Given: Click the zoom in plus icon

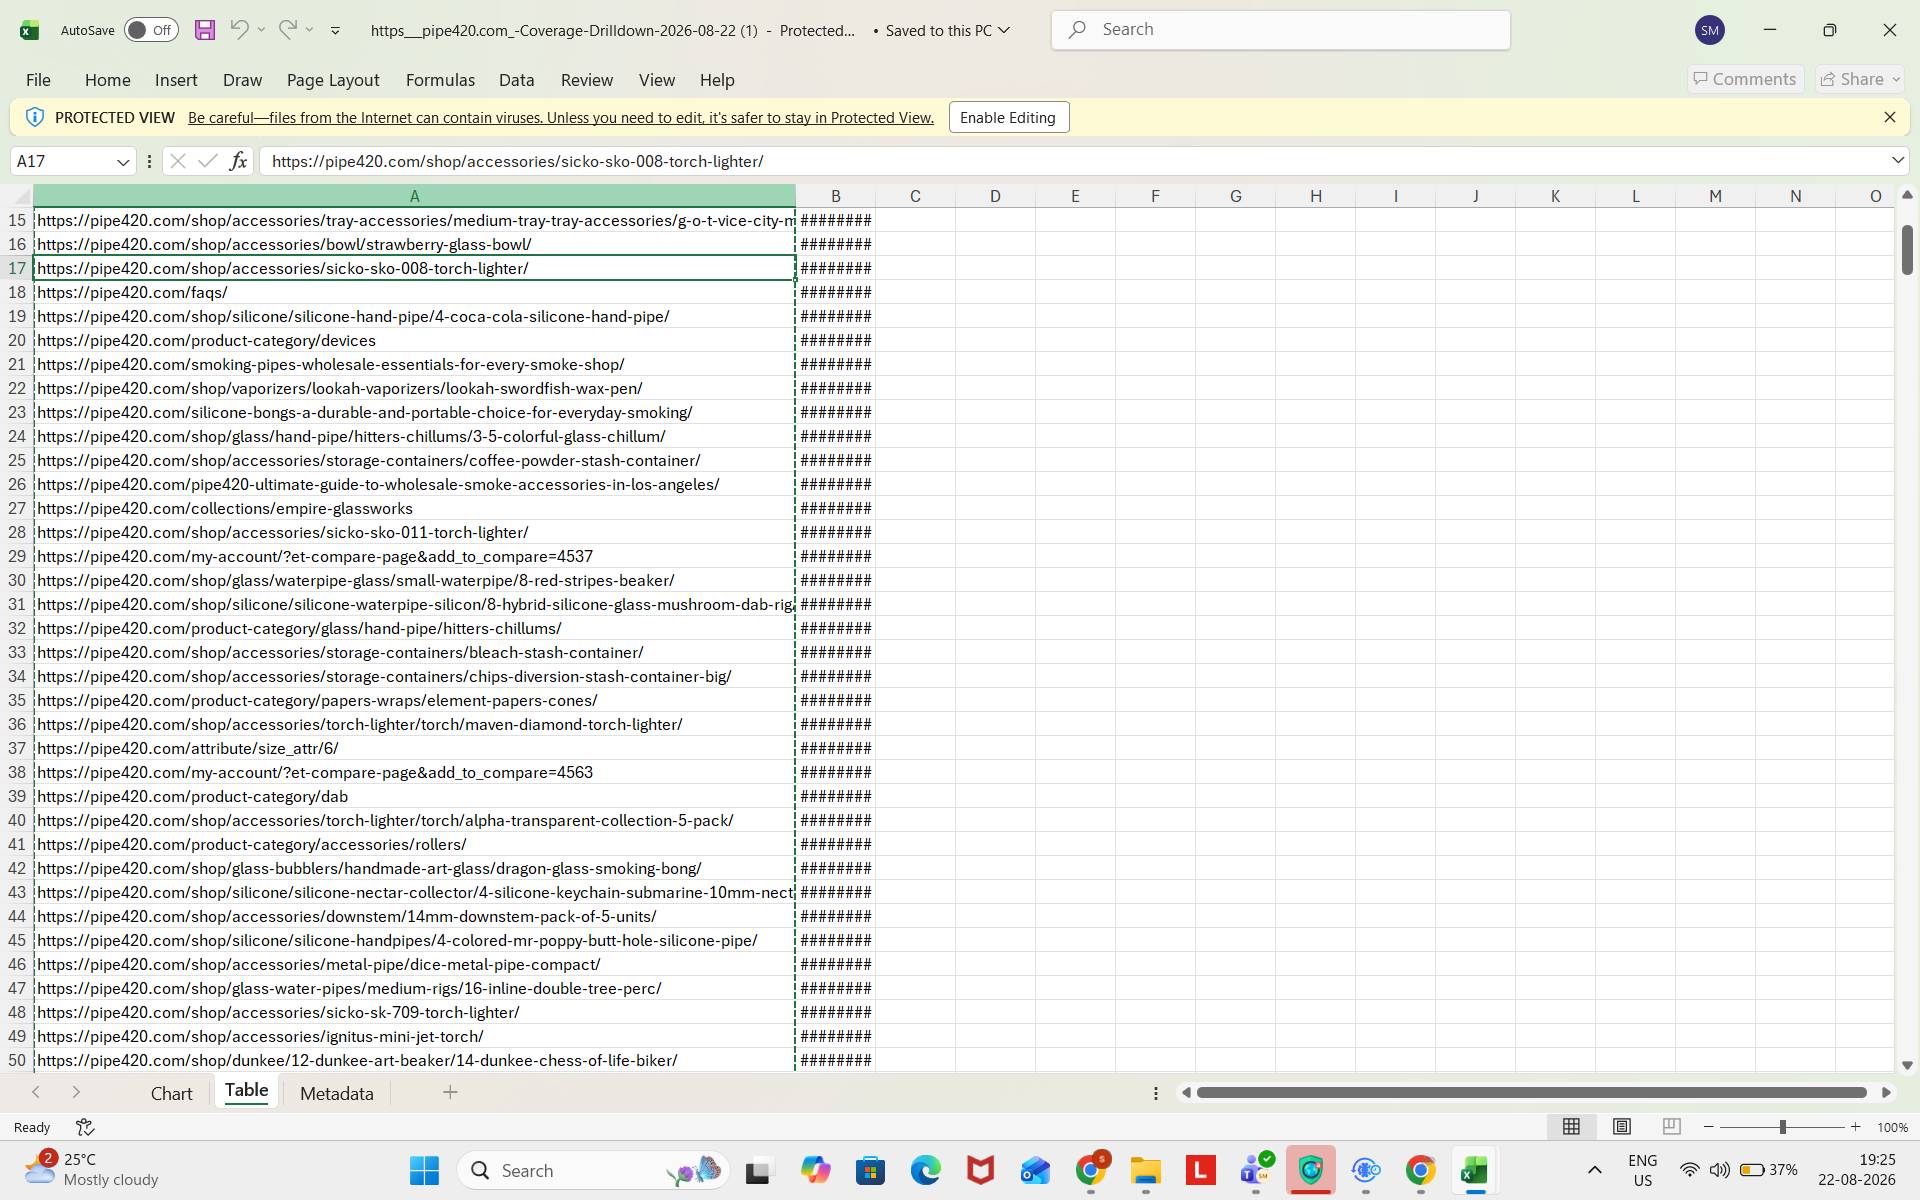Looking at the screenshot, I should pyautogui.click(x=1855, y=1127).
